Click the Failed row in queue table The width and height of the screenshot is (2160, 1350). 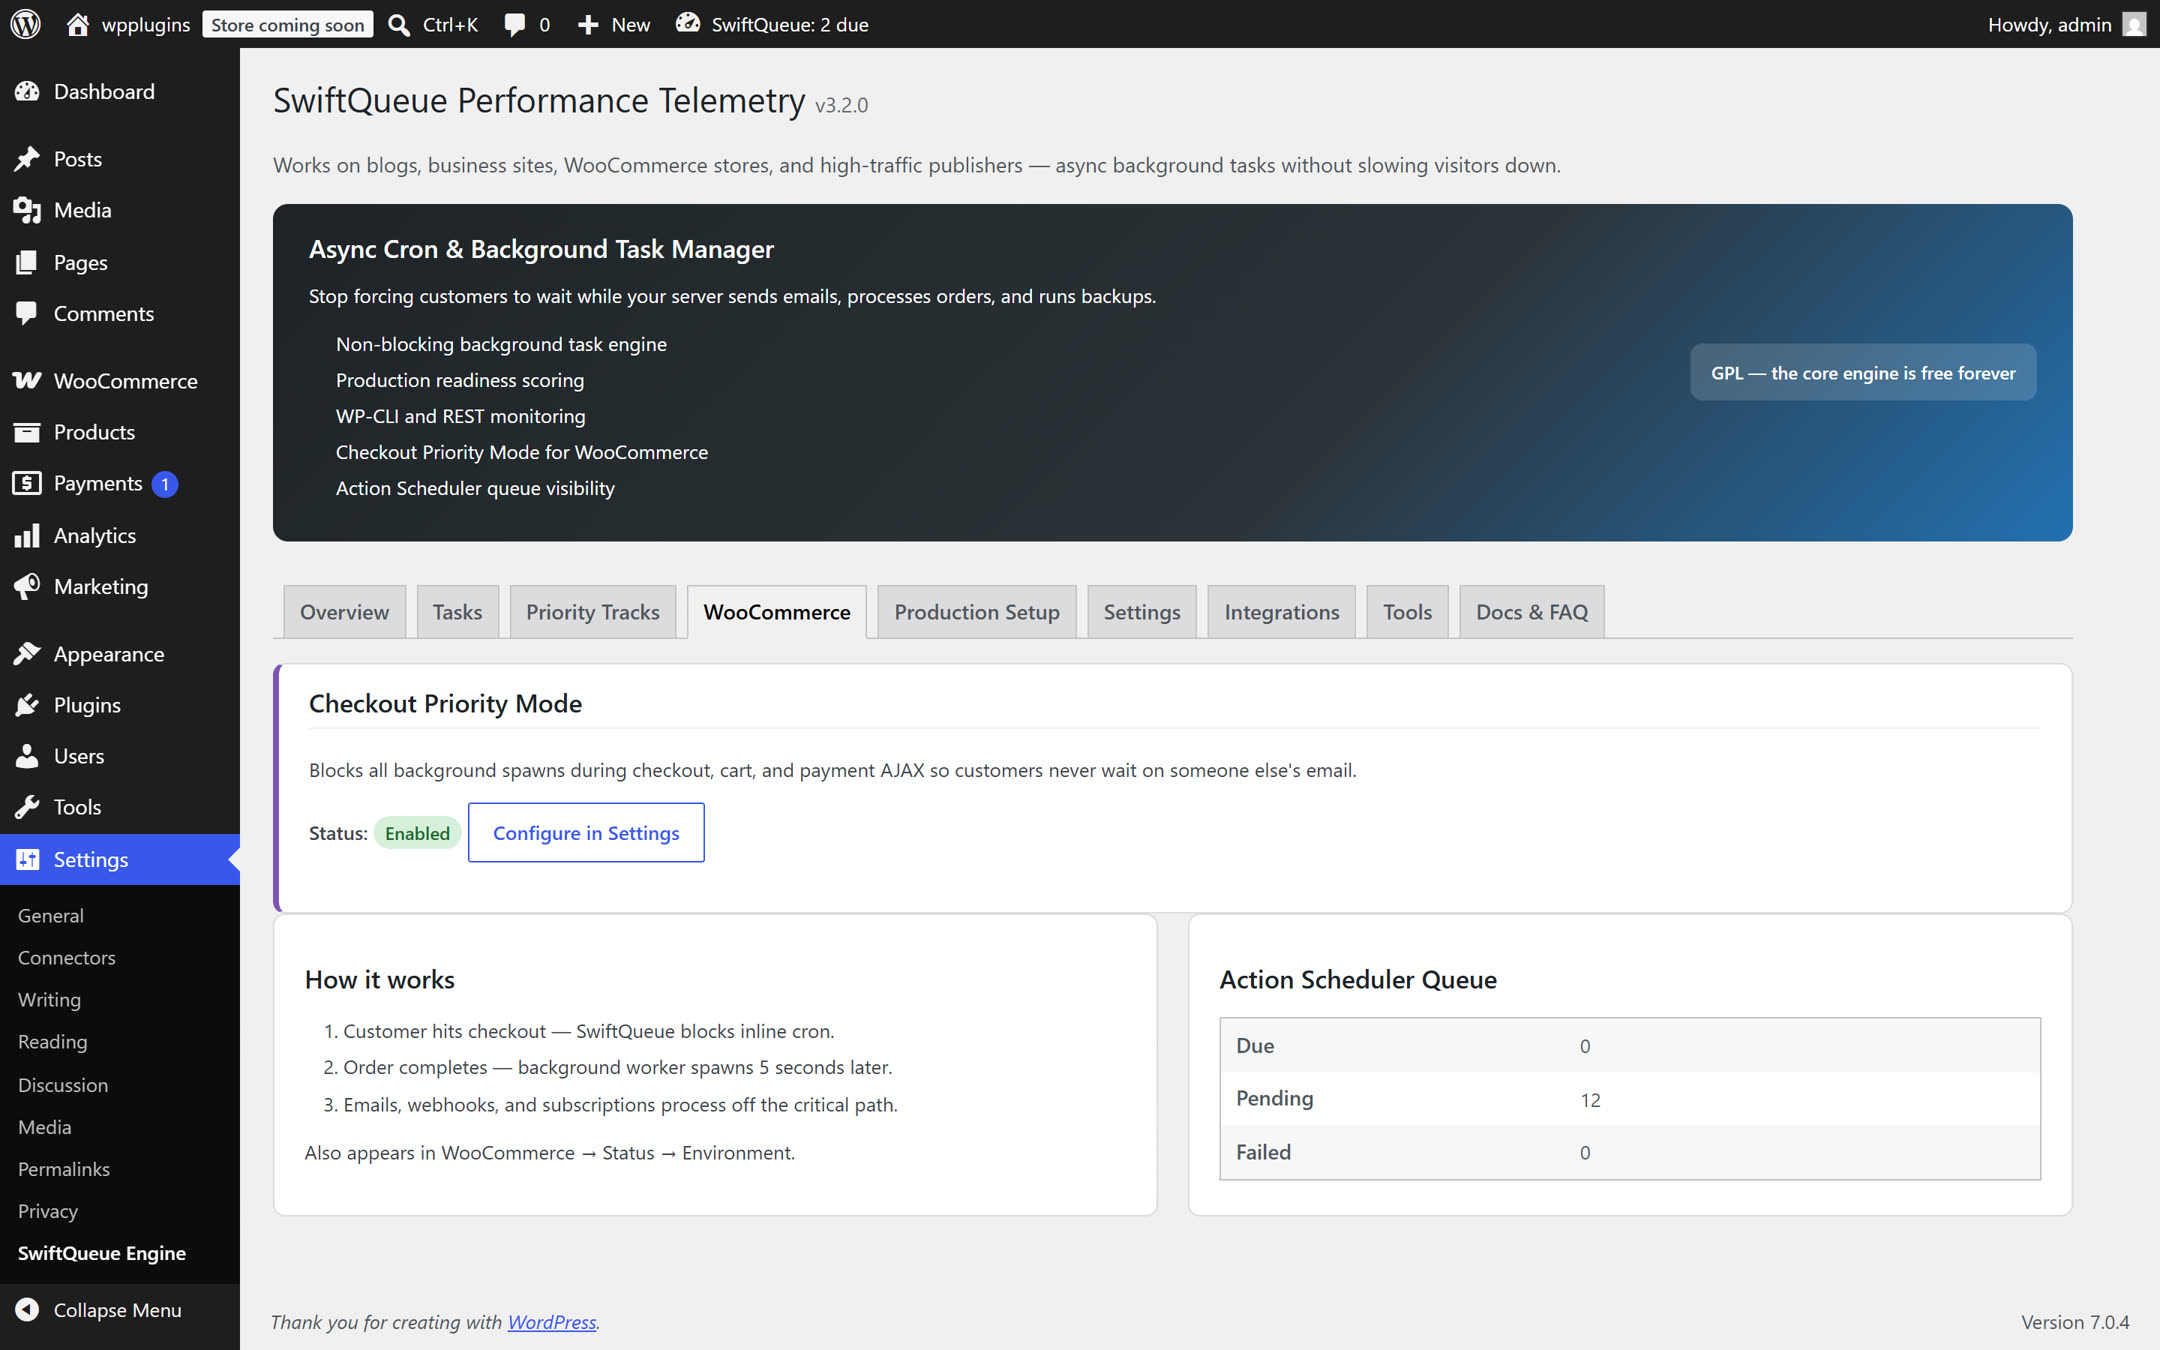1629,1152
